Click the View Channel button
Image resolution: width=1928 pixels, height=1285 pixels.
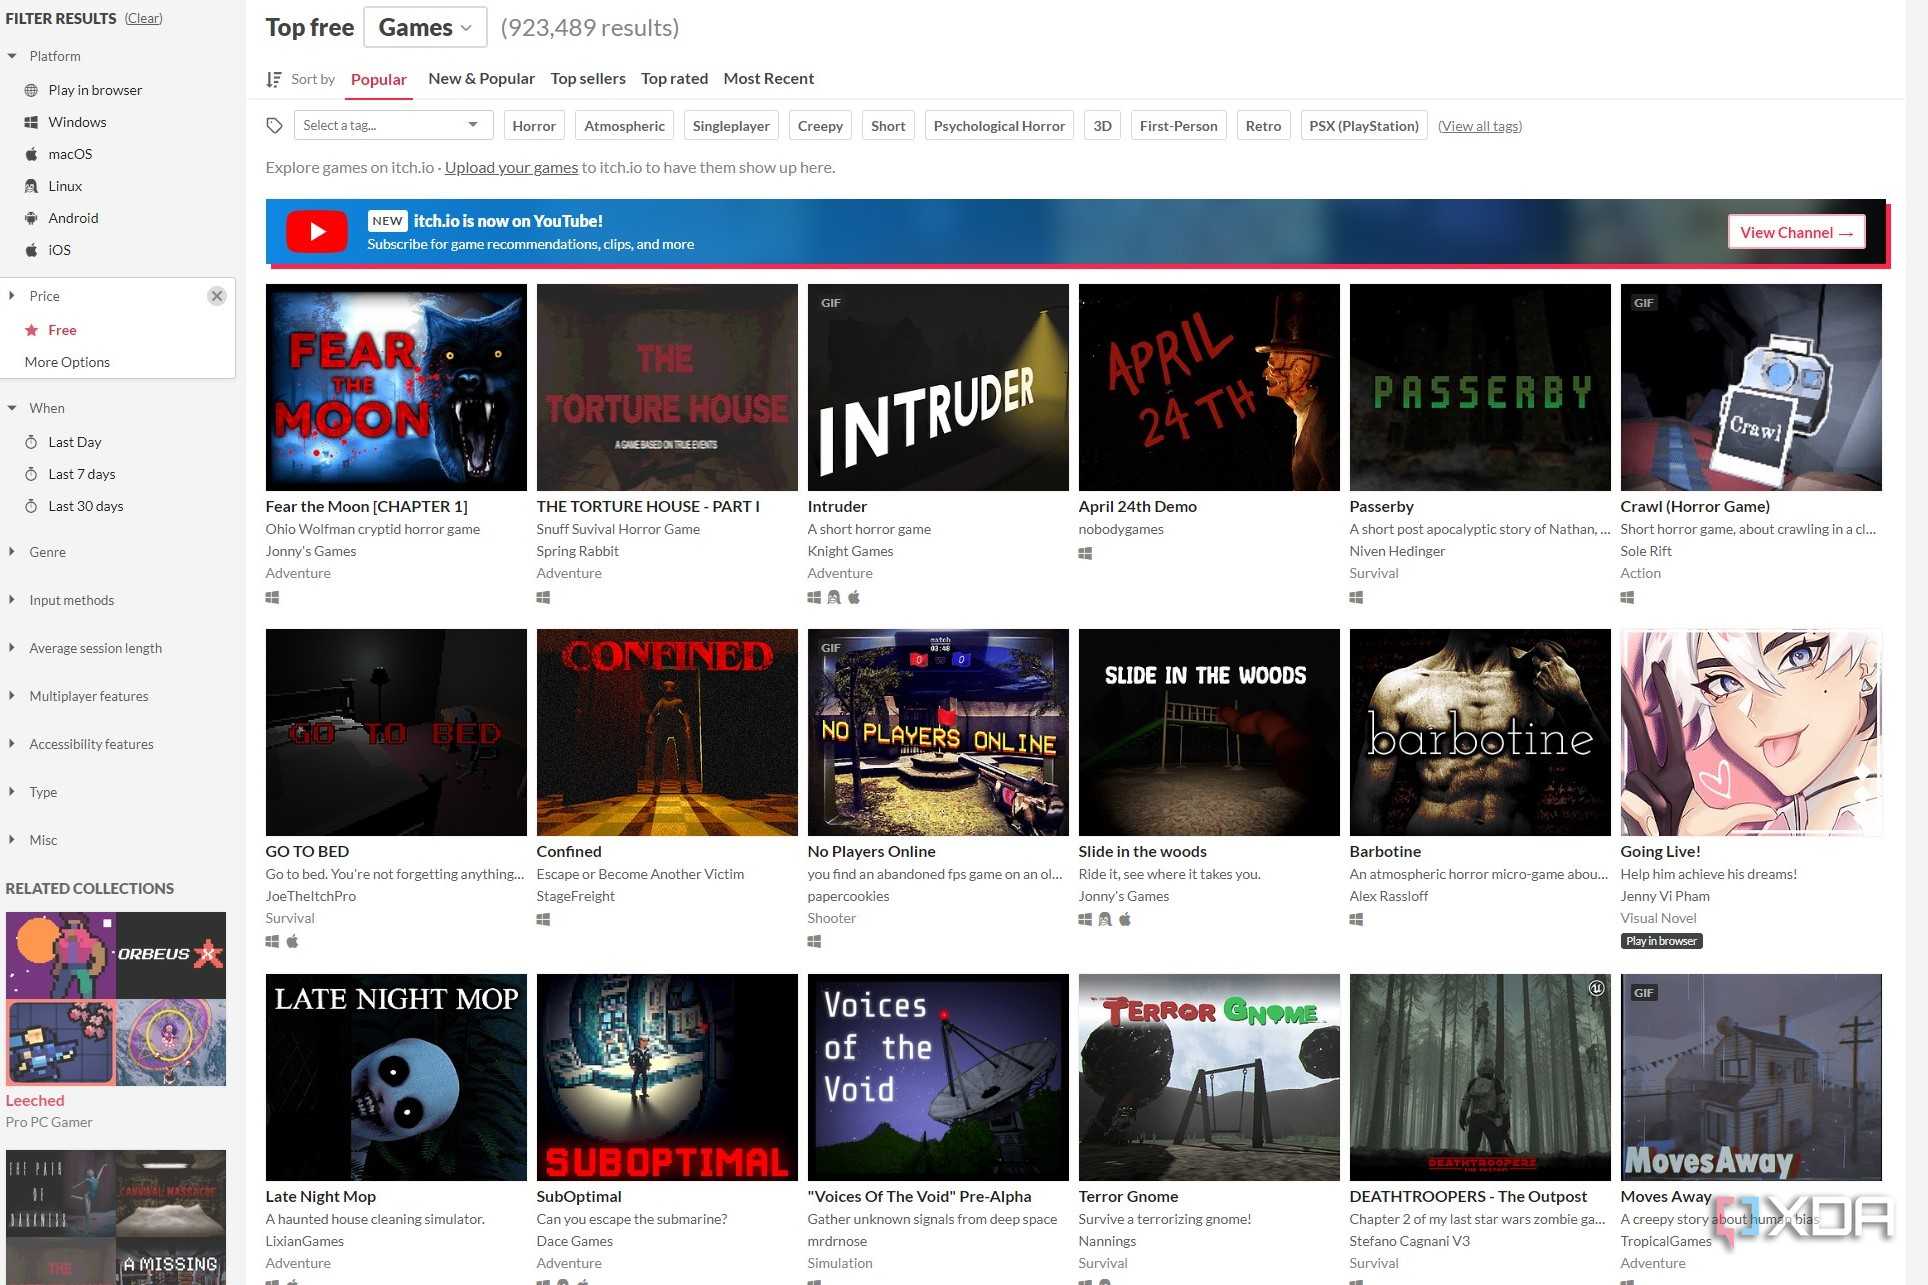pos(1796,232)
